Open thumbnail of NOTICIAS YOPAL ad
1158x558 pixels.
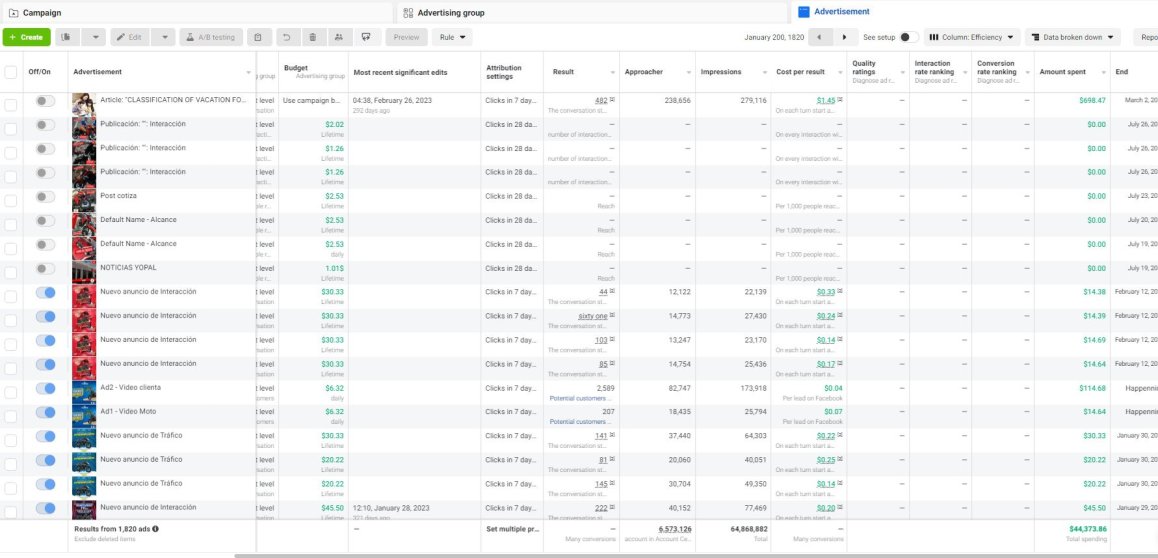83,272
